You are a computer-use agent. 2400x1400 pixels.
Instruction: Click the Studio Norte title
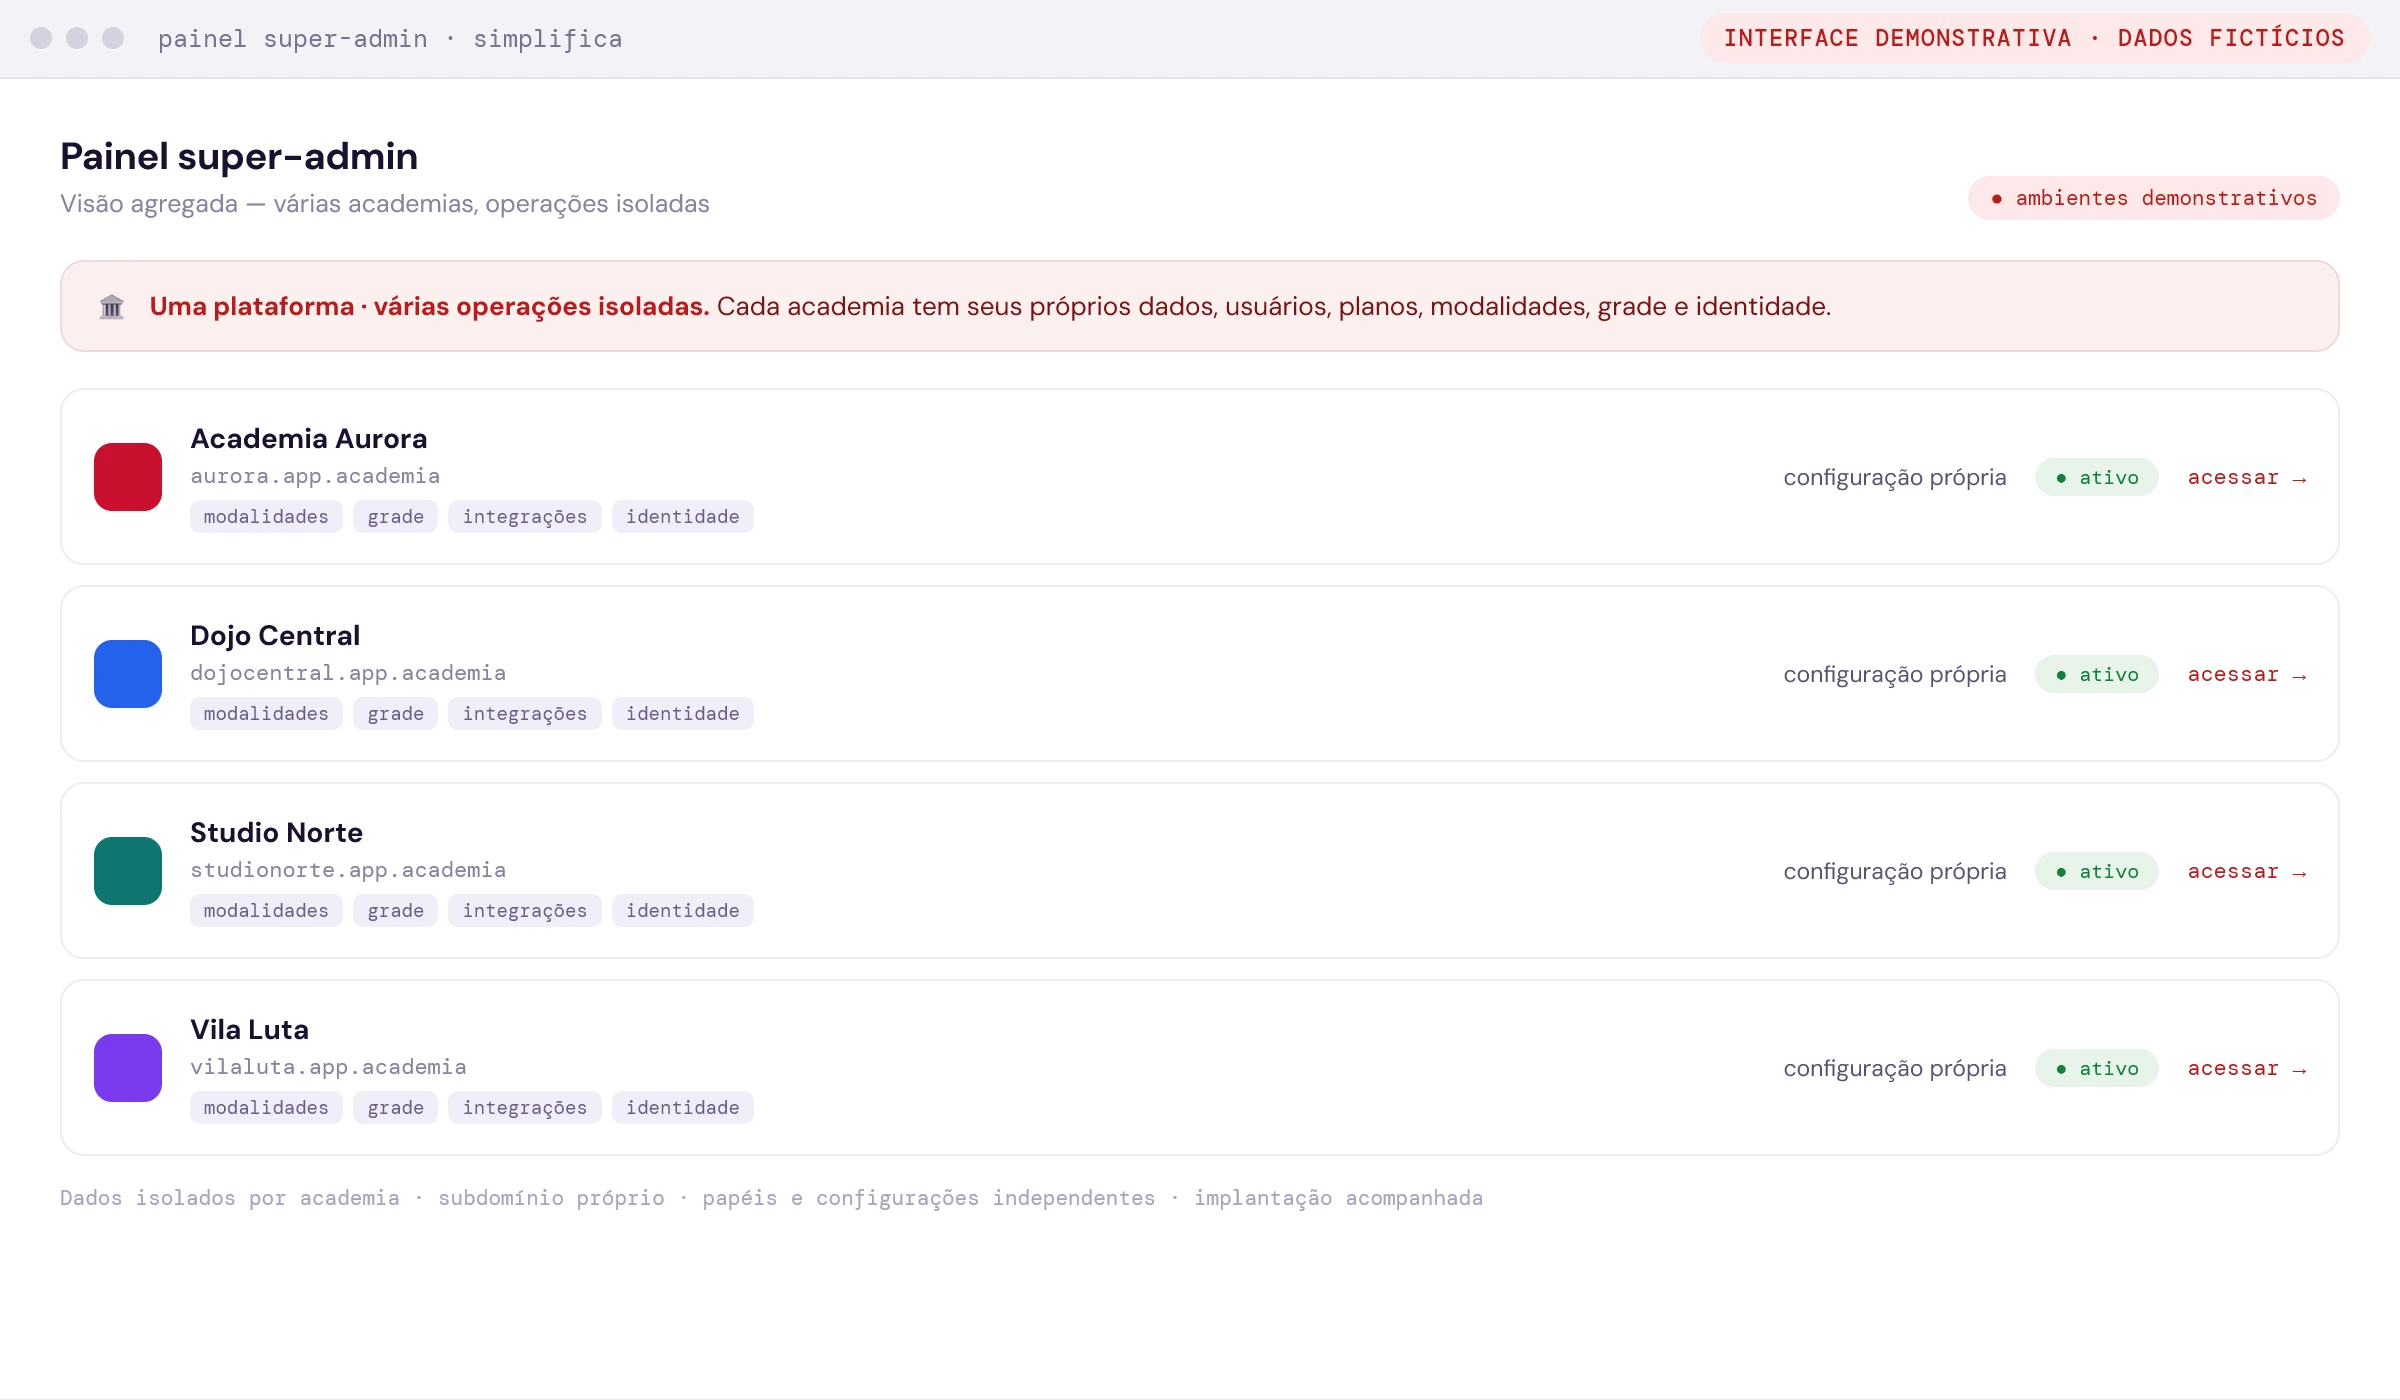pos(276,833)
